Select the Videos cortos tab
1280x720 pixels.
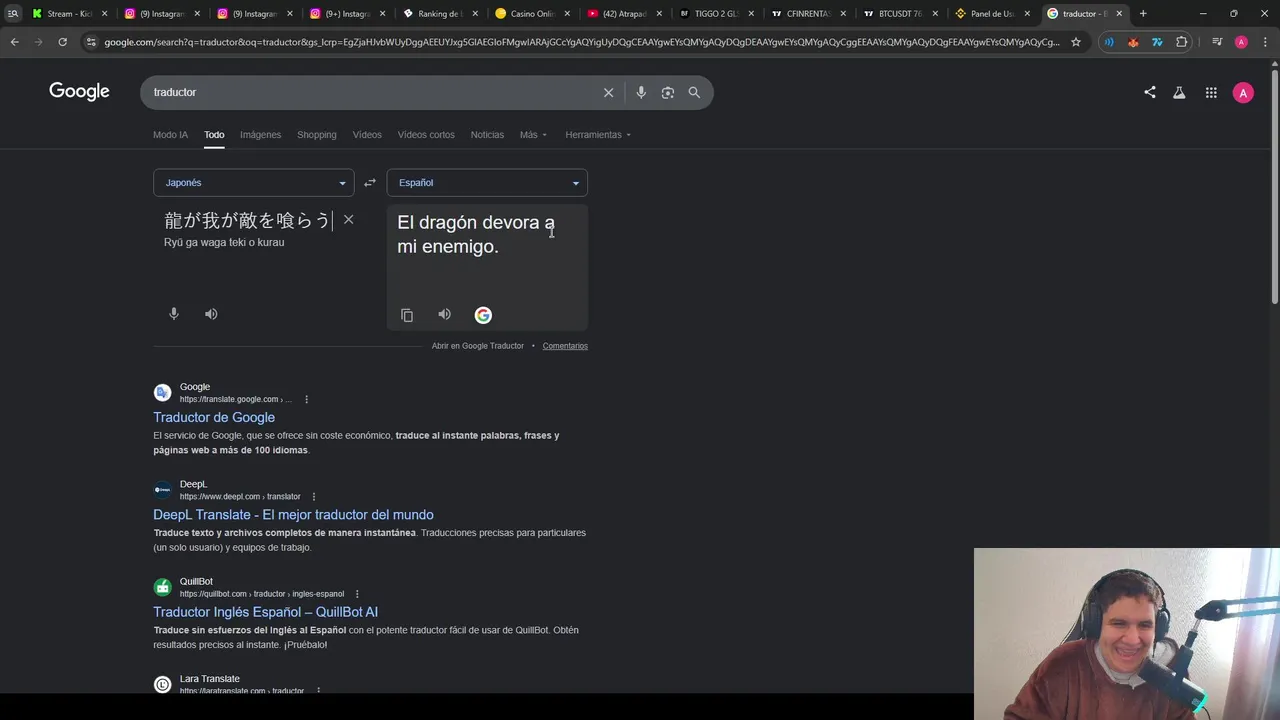tap(426, 135)
